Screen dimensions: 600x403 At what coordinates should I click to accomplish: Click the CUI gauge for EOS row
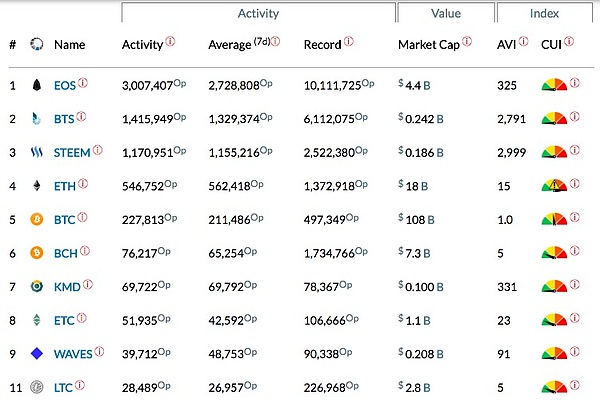(553, 85)
